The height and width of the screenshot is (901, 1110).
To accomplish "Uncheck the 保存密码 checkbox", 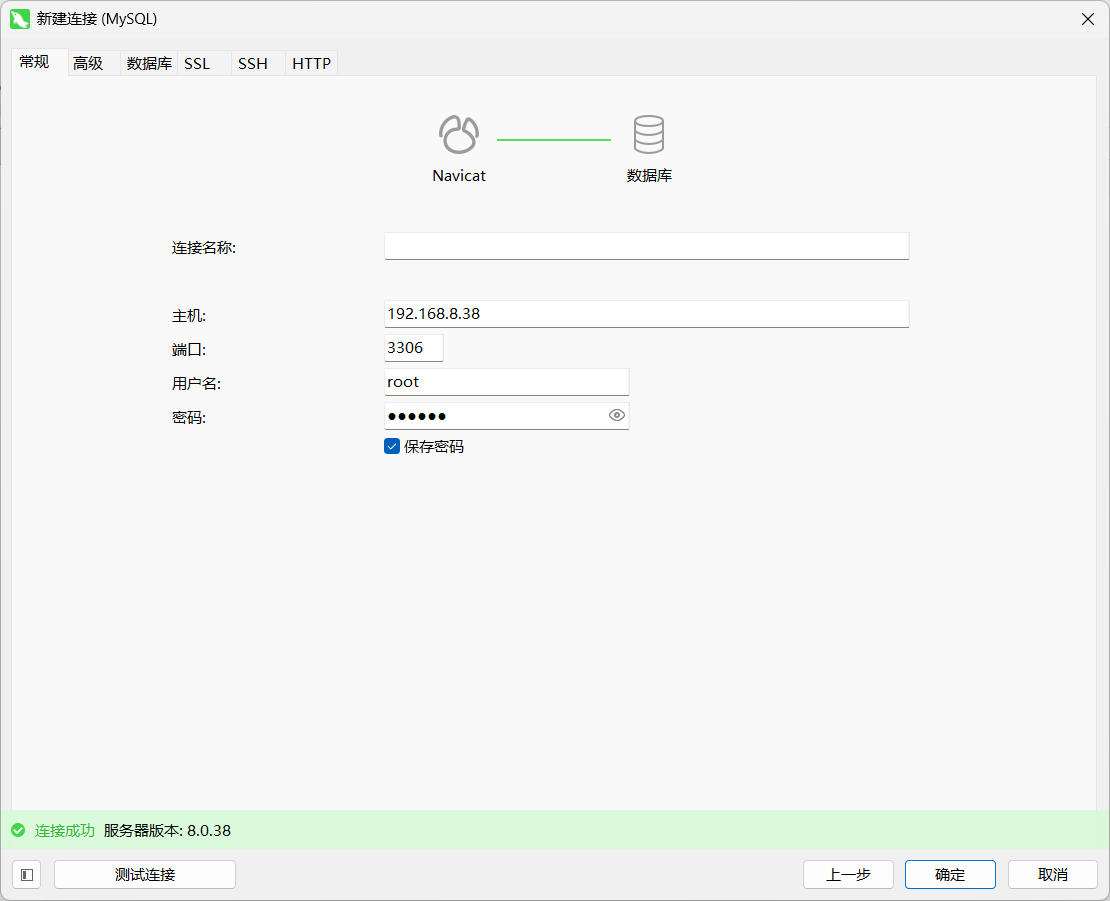I will pyautogui.click(x=392, y=447).
